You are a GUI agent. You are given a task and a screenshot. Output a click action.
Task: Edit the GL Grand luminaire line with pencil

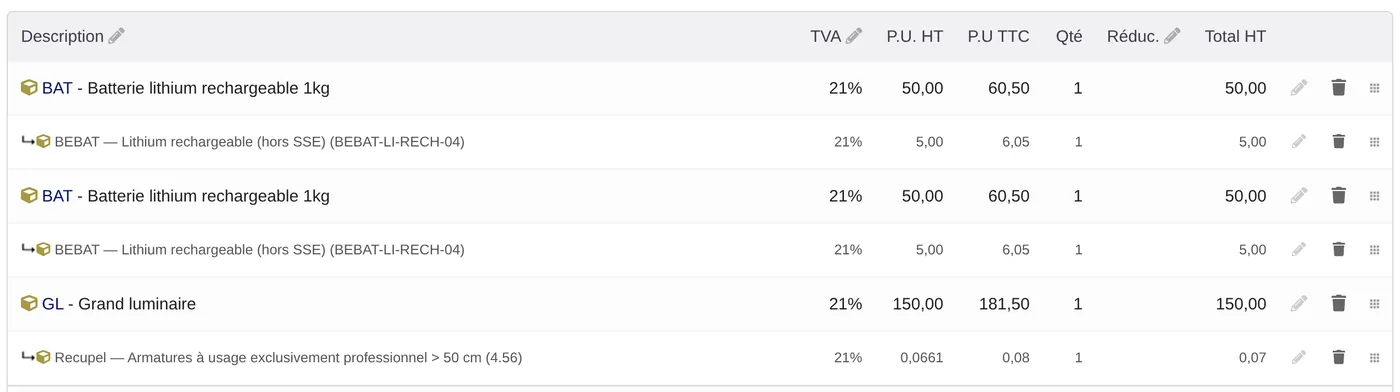(1299, 303)
